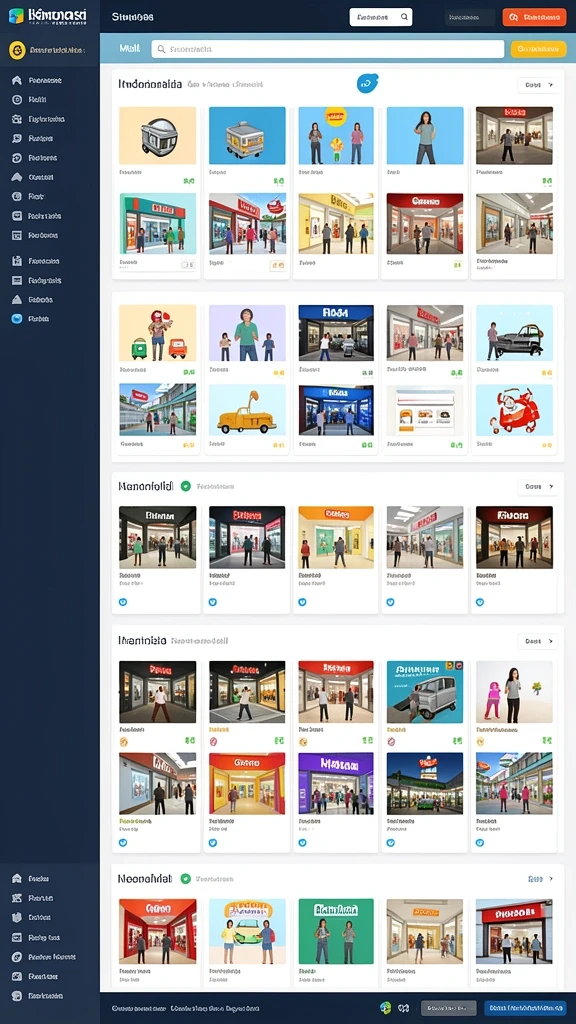The height and width of the screenshot is (1024, 576).
Task: Click the globe icon in the bottom footer bar
Action: pyautogui.click(x=385, y=1007)
